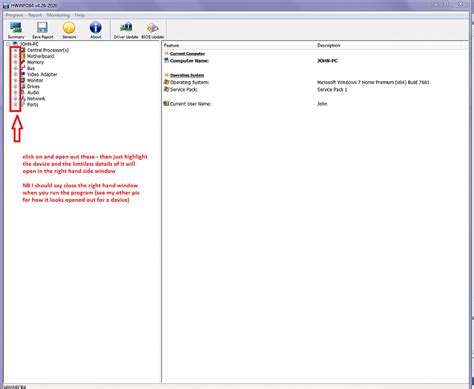Click the HWiNFO64 status bar text
The height and width of the screenshot is (389, 474).
click(15, 387)
